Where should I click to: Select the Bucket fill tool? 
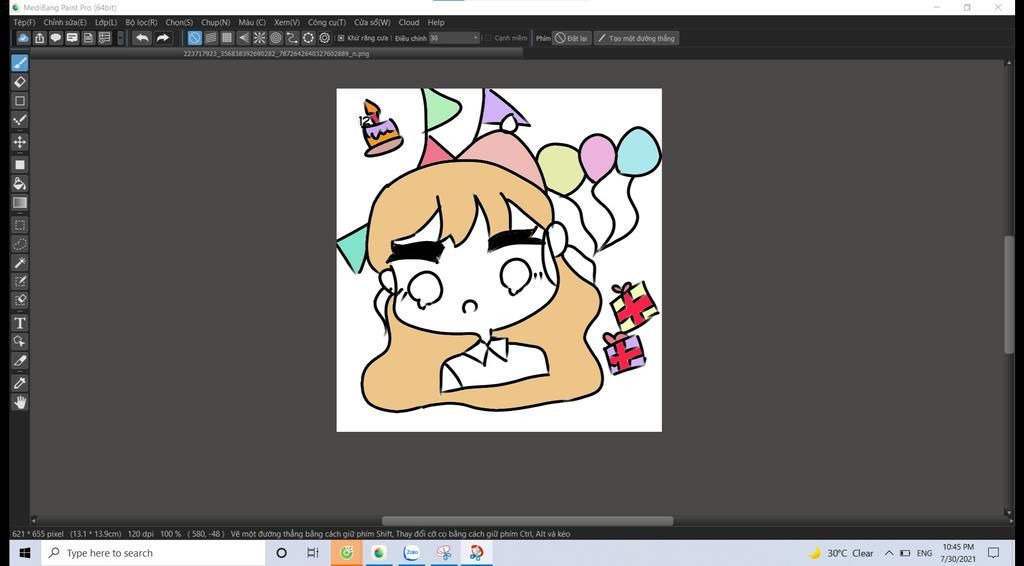pyautogui.click(x=20, y=183)
